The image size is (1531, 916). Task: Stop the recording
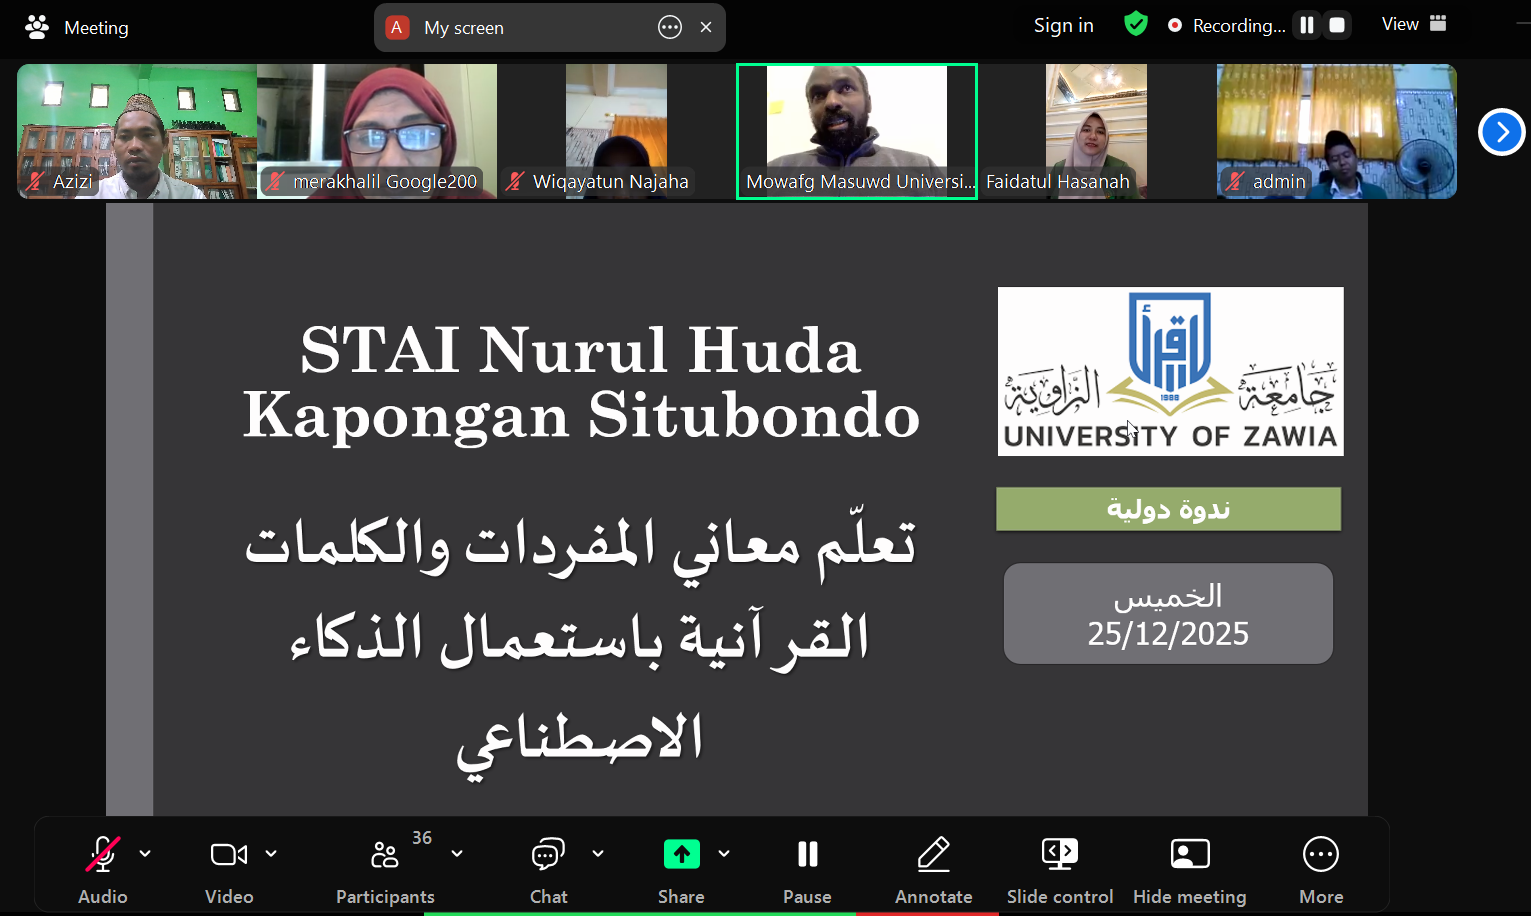point(1337,26)
